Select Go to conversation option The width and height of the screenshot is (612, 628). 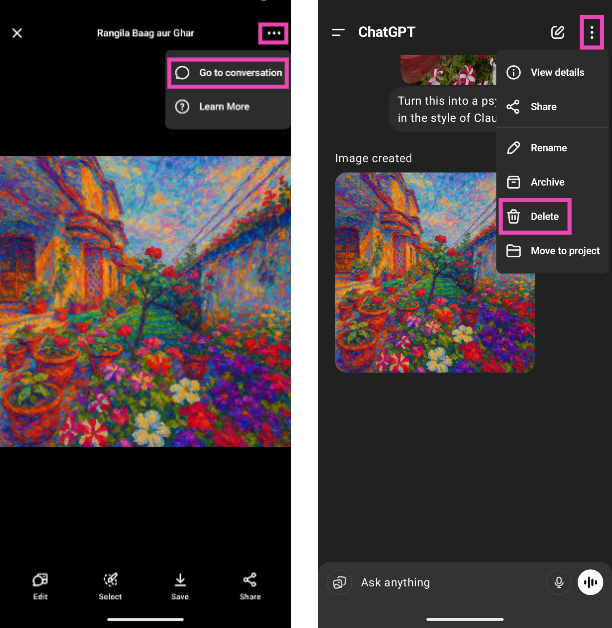pyautogui.click(x=228, y=73)
